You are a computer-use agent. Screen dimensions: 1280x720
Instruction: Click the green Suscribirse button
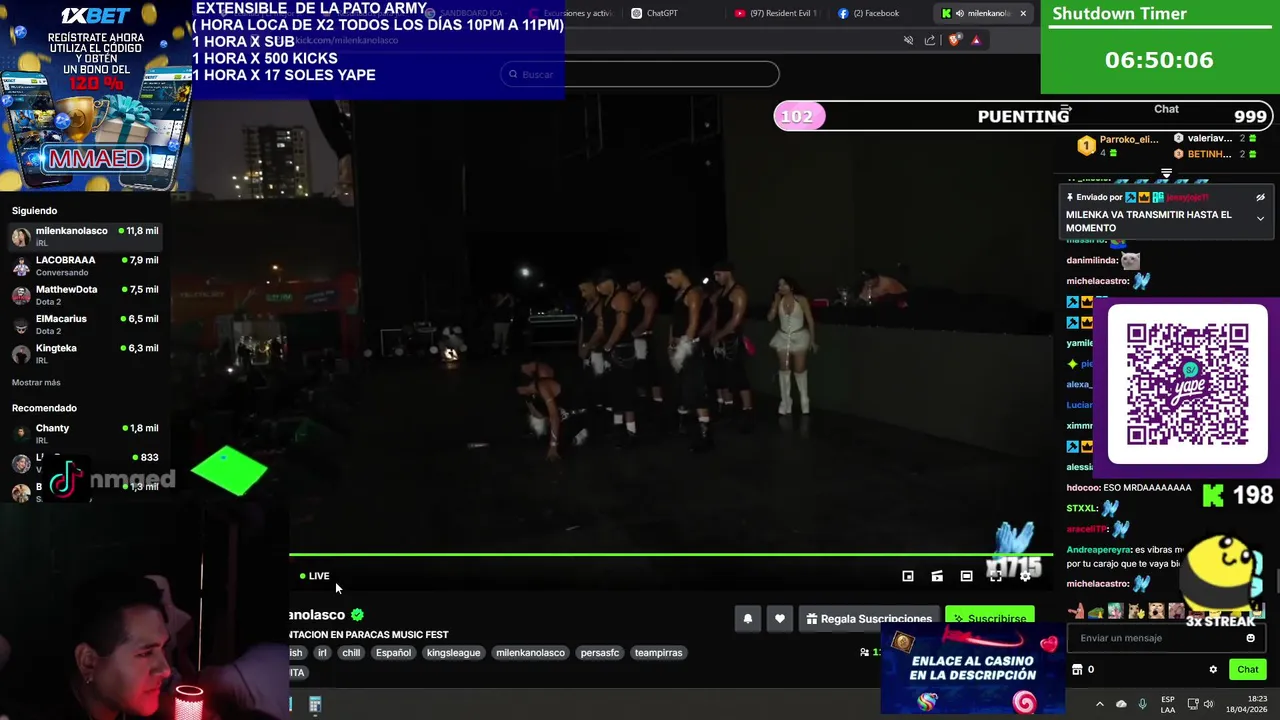click(x=989, y=619)
